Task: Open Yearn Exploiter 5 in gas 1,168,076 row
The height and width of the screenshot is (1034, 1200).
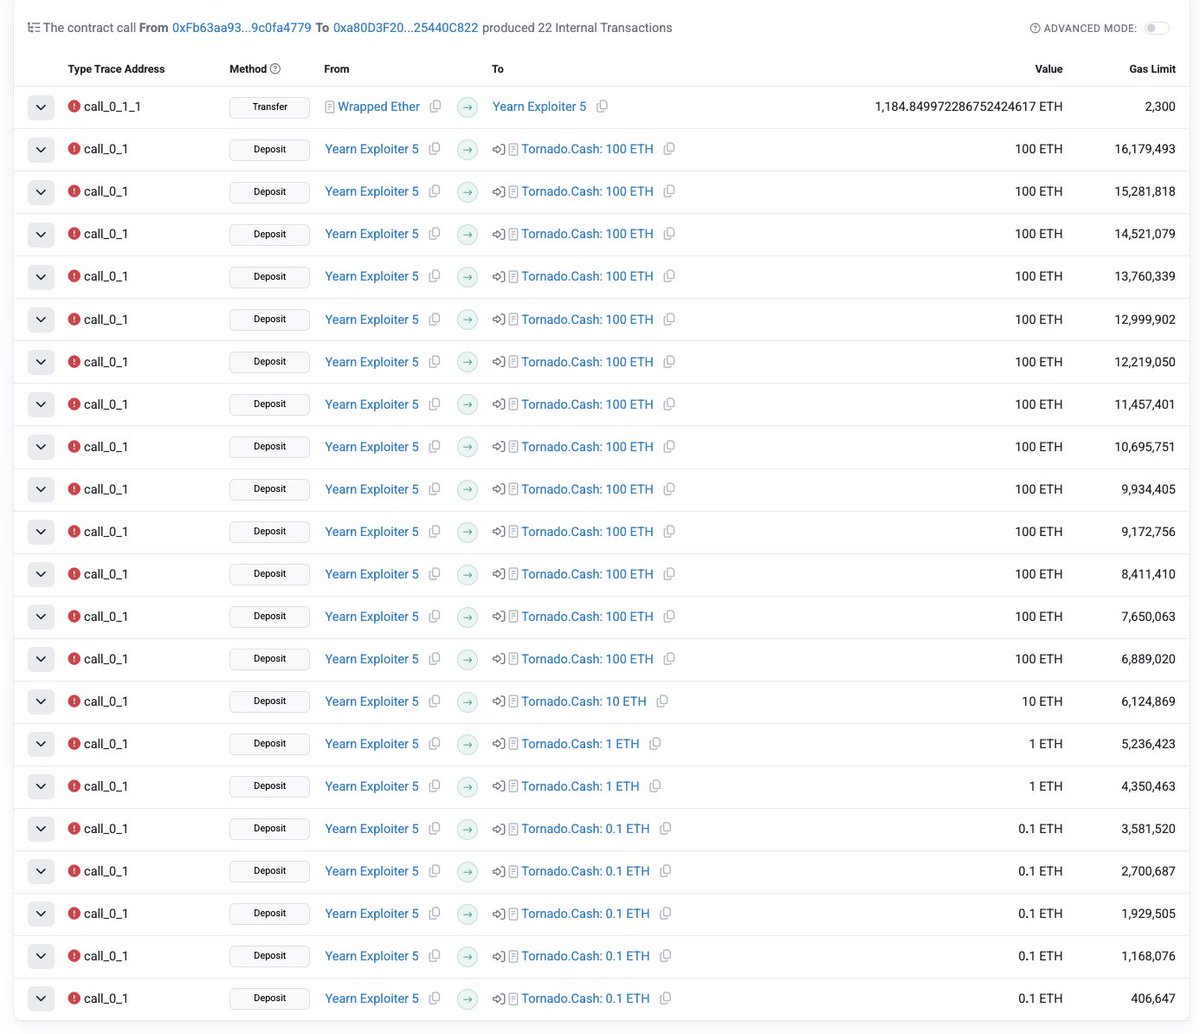Action: coord(372,956)
